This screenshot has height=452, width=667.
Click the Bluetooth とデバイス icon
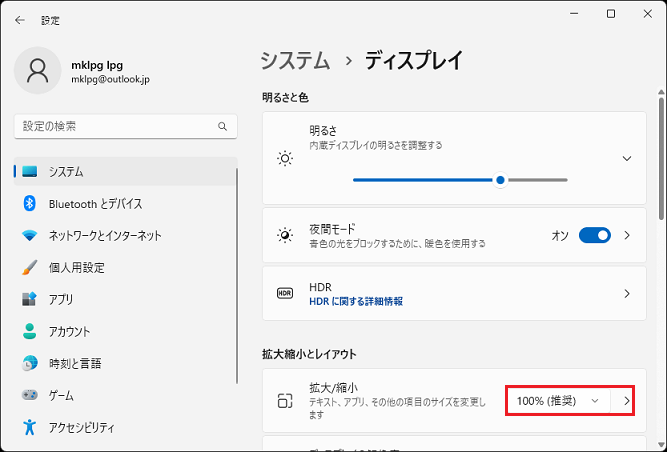click(x=29, y=204)
